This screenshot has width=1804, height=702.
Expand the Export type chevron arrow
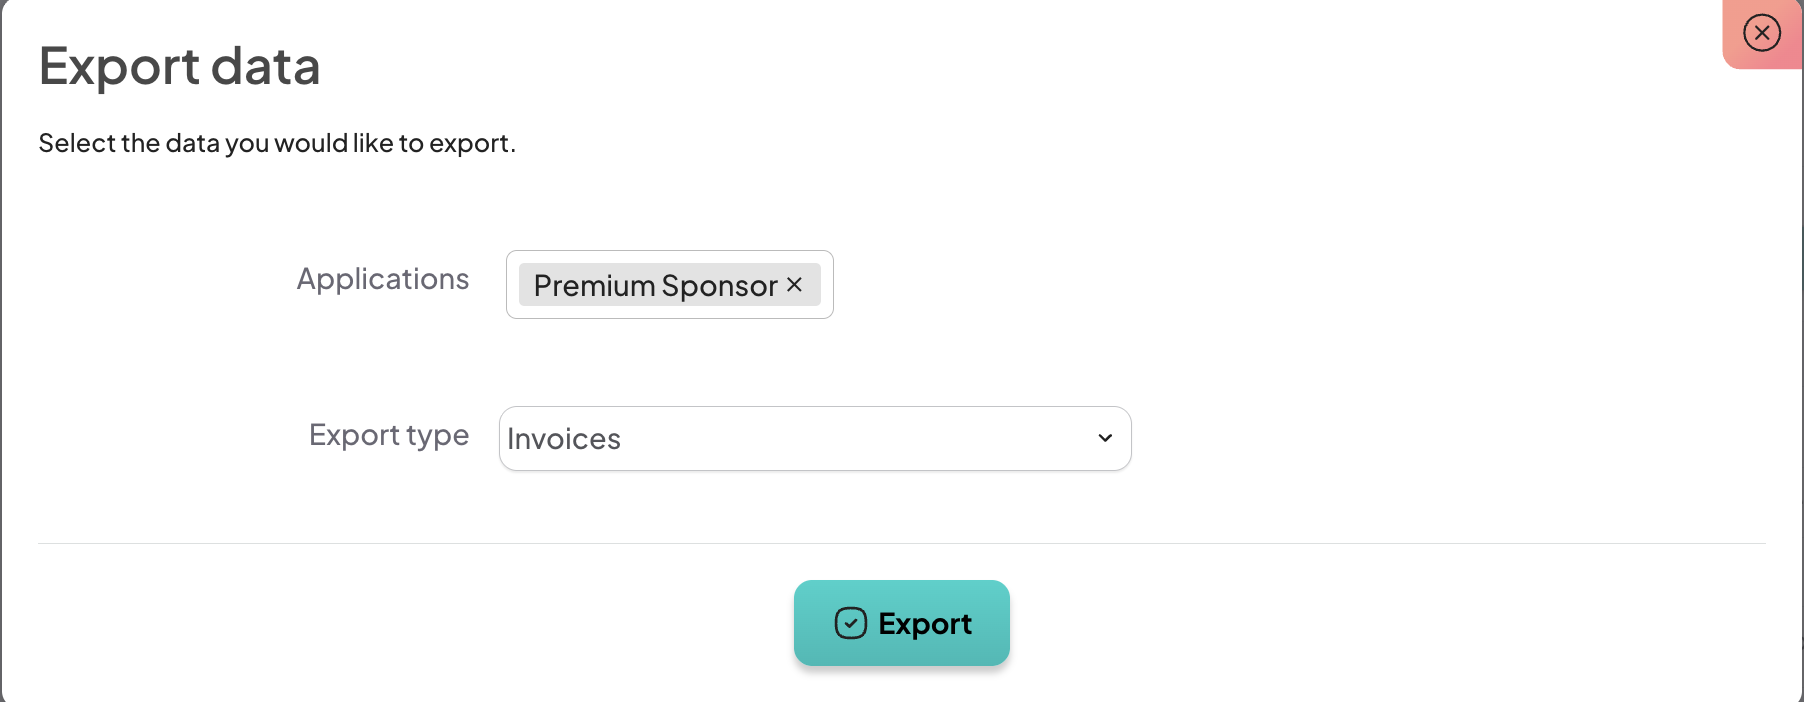(x=1105, y=438)
